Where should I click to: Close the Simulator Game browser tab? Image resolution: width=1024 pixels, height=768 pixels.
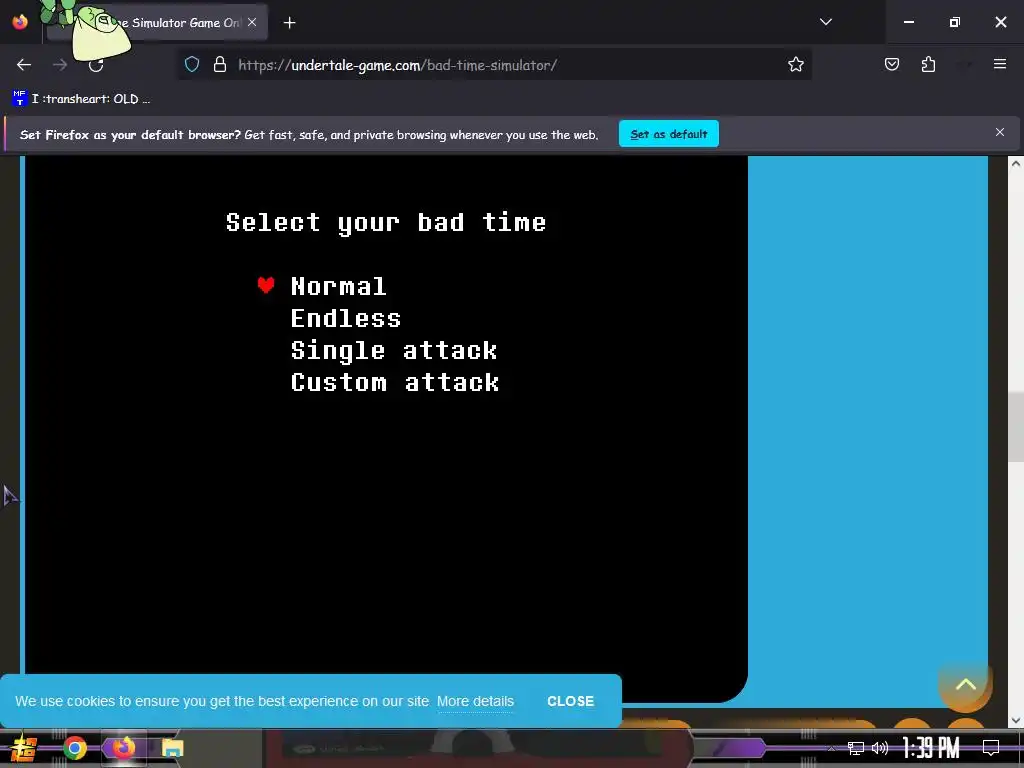pos(252,22)
